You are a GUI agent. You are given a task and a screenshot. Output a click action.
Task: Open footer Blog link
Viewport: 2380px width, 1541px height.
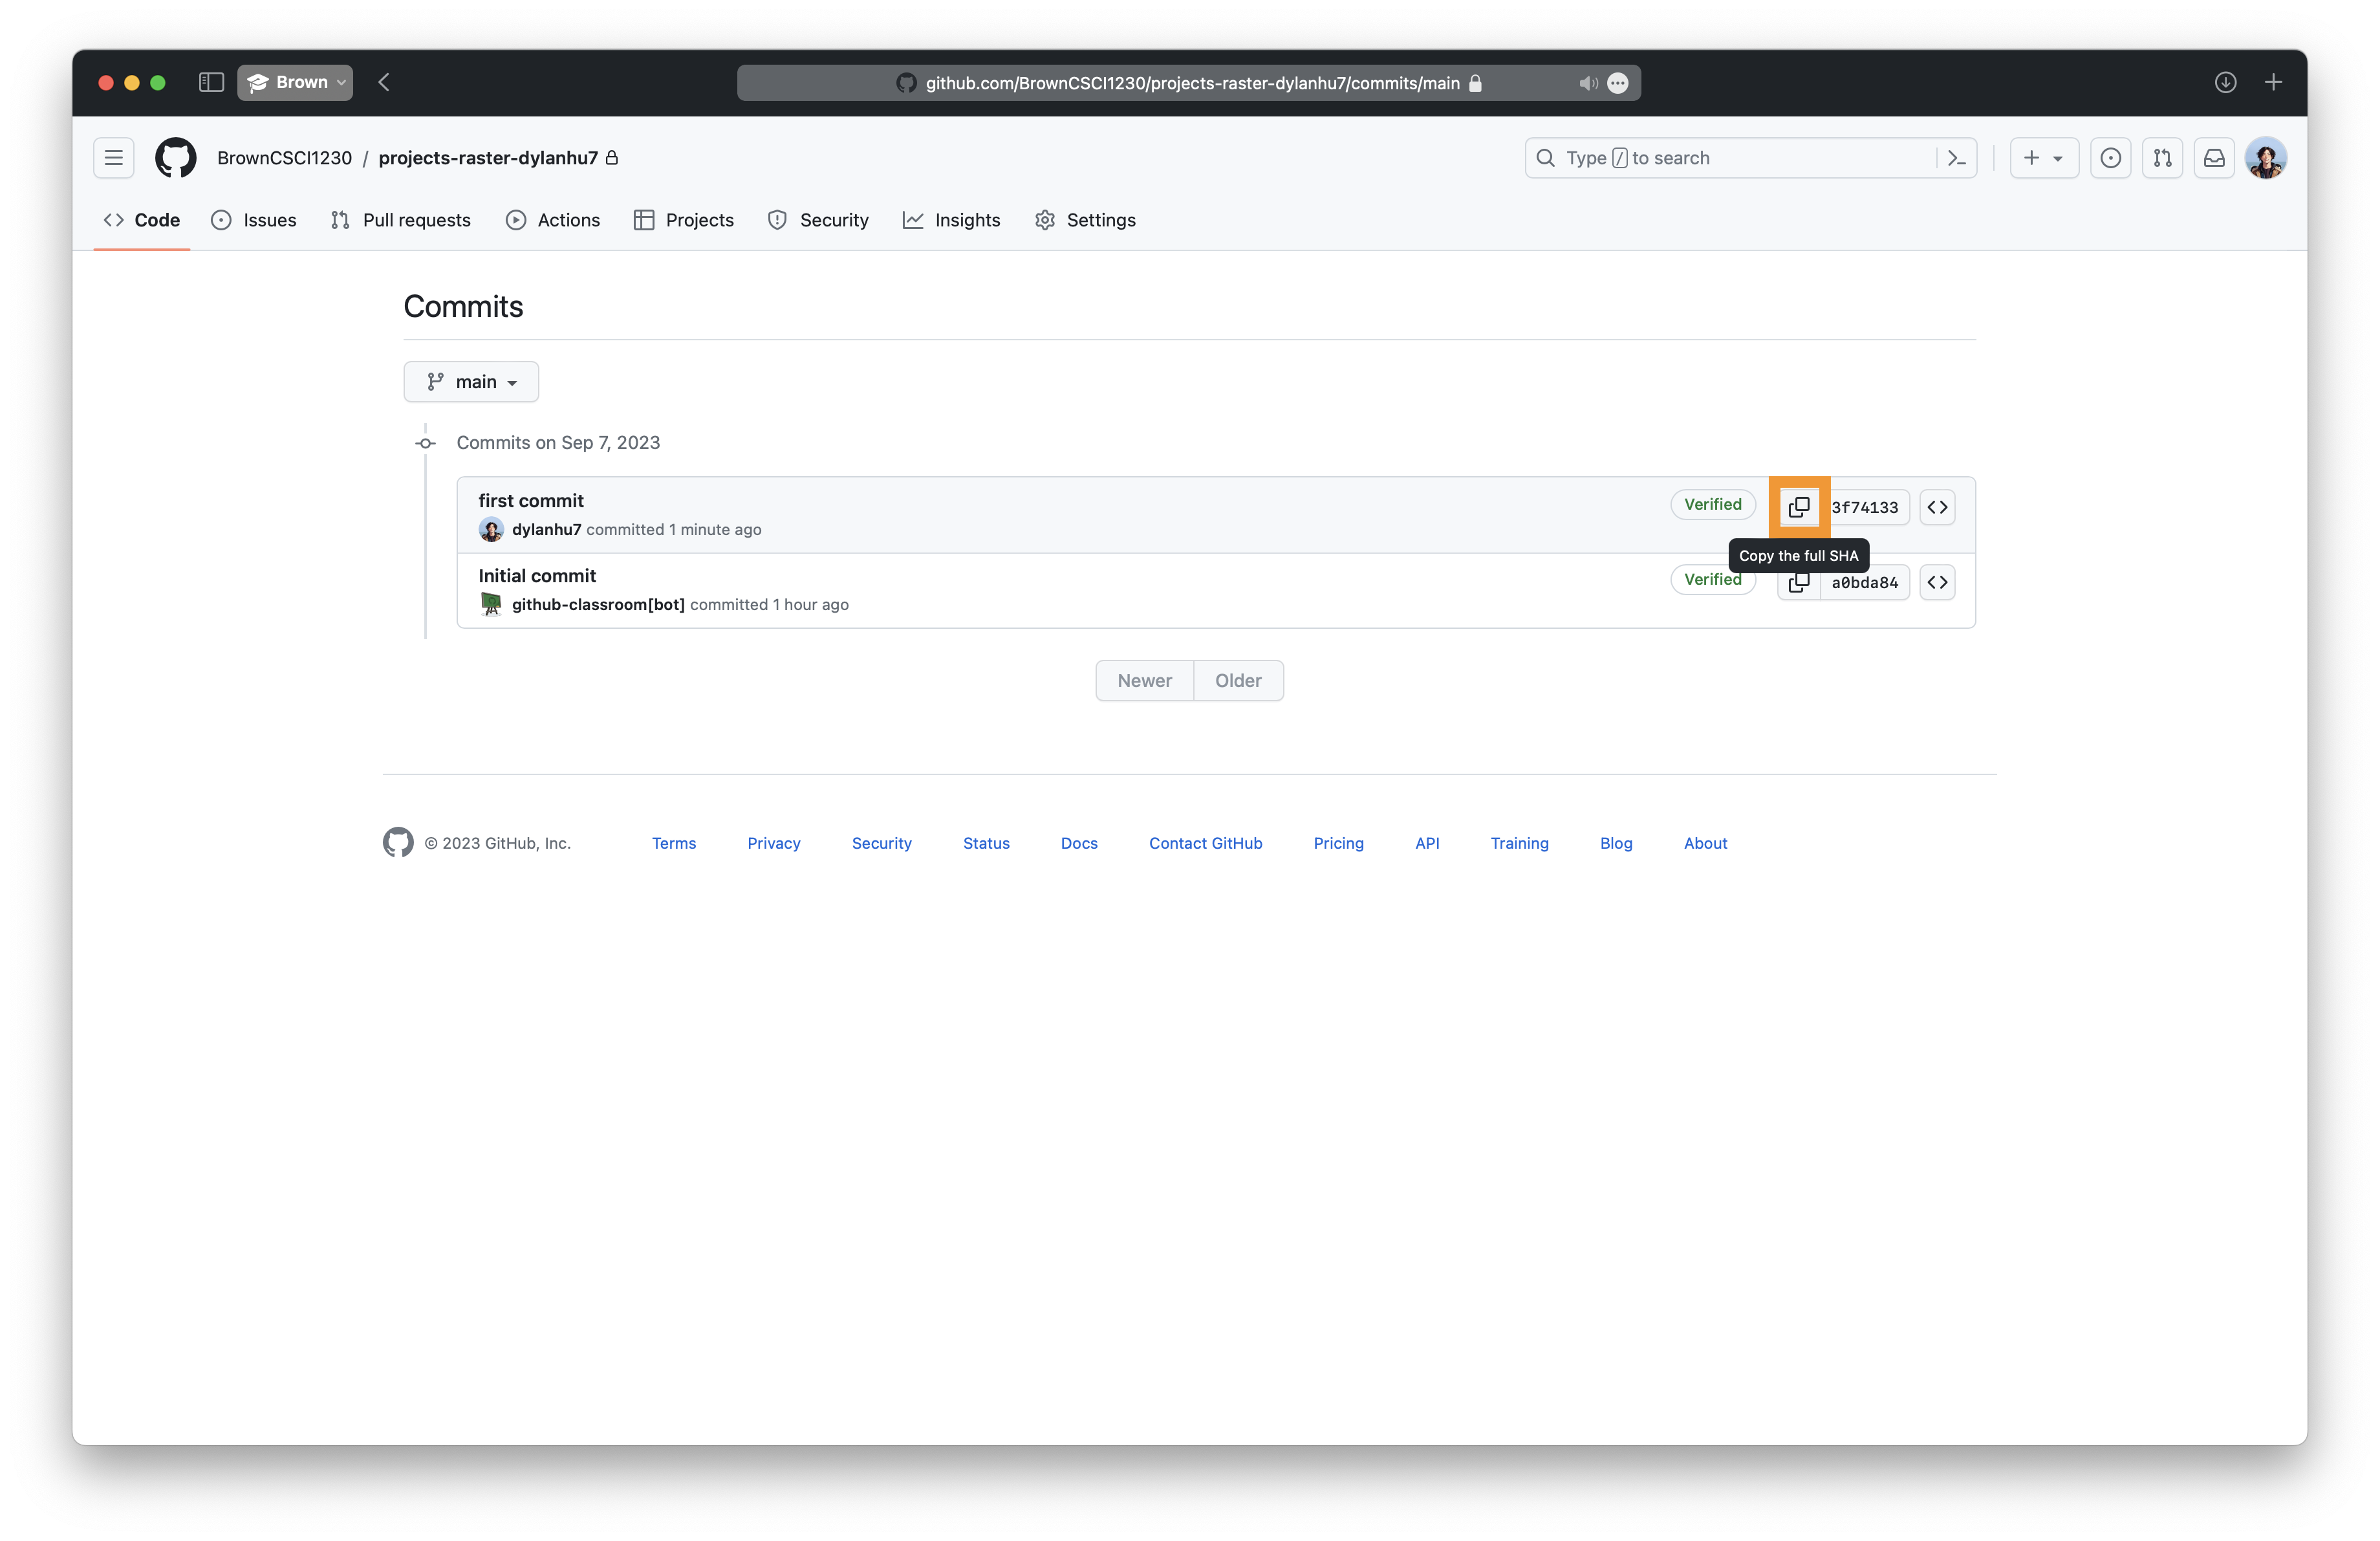pos(1616,843)
